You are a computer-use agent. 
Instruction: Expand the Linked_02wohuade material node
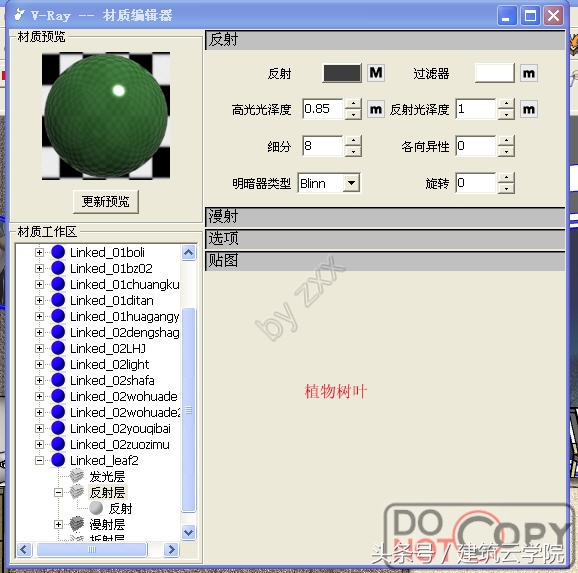(39, 396)
